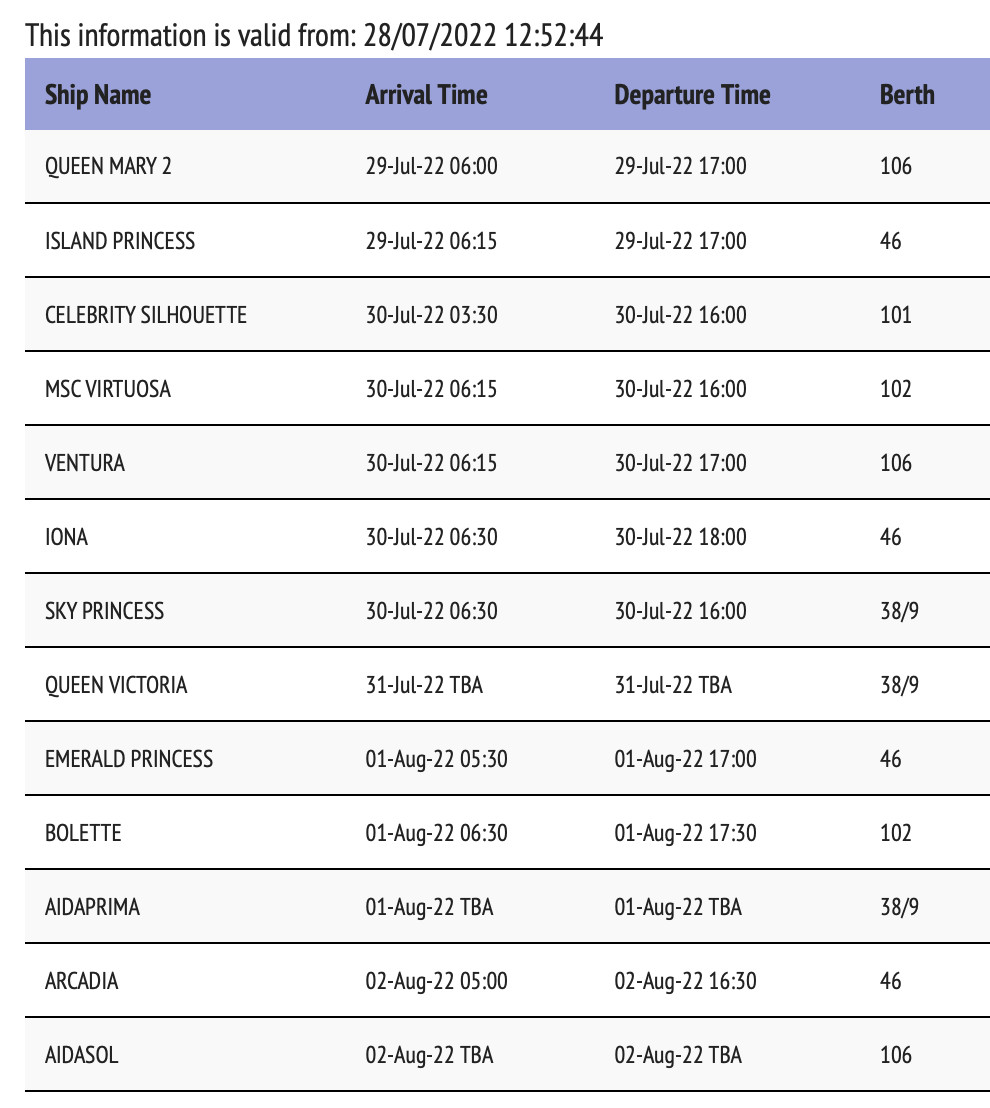Select the AIDAPRIMA ship entry
This screenshot has width=990, height=1108.
[x=92, y=907]
